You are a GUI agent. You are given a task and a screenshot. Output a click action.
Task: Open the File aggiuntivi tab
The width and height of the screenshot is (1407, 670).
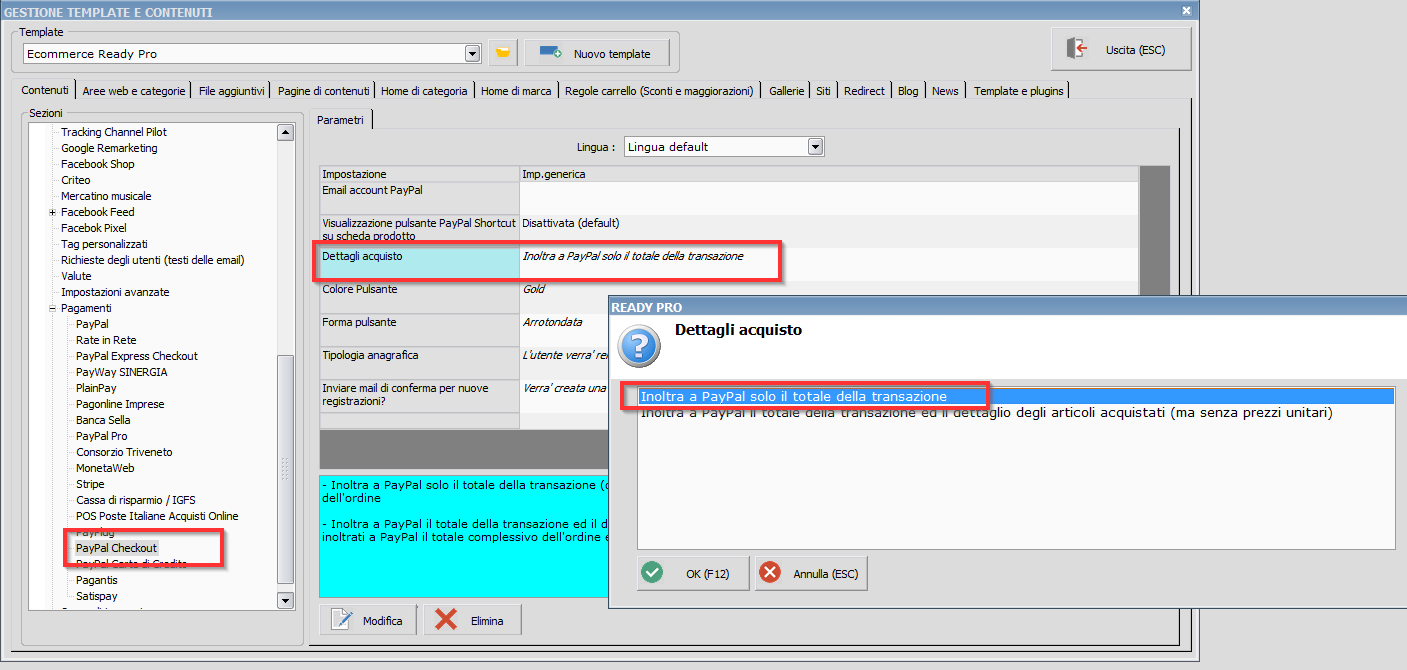pos(232,91)
